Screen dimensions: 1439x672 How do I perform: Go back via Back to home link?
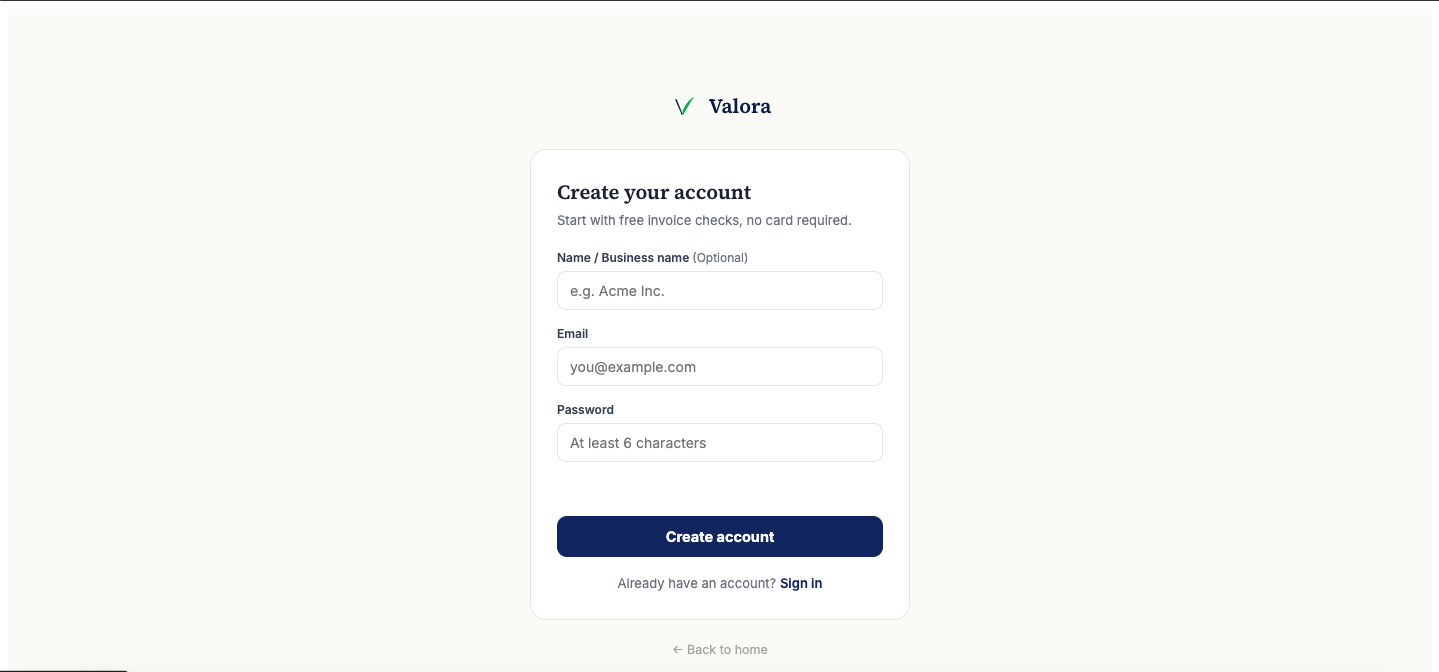click(x=720, y=650)
